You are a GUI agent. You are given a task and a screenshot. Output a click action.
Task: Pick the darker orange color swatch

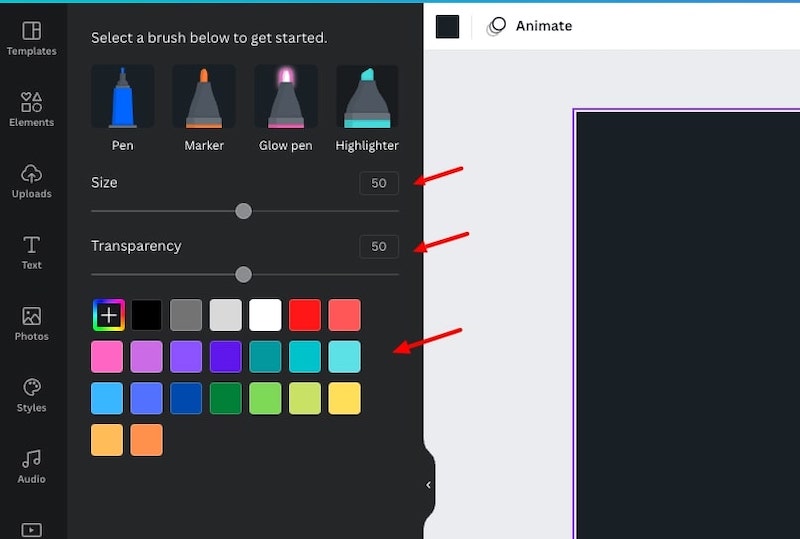(146, 440)
